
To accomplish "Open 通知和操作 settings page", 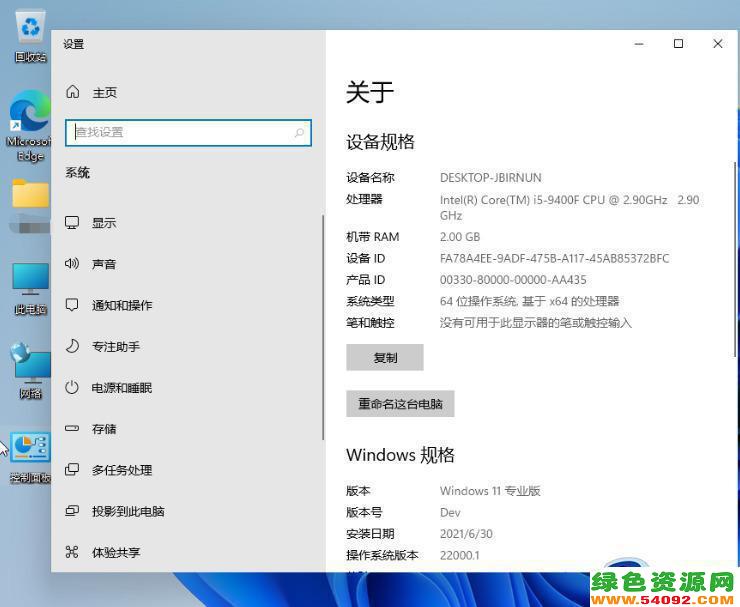I will coord(122,305).
